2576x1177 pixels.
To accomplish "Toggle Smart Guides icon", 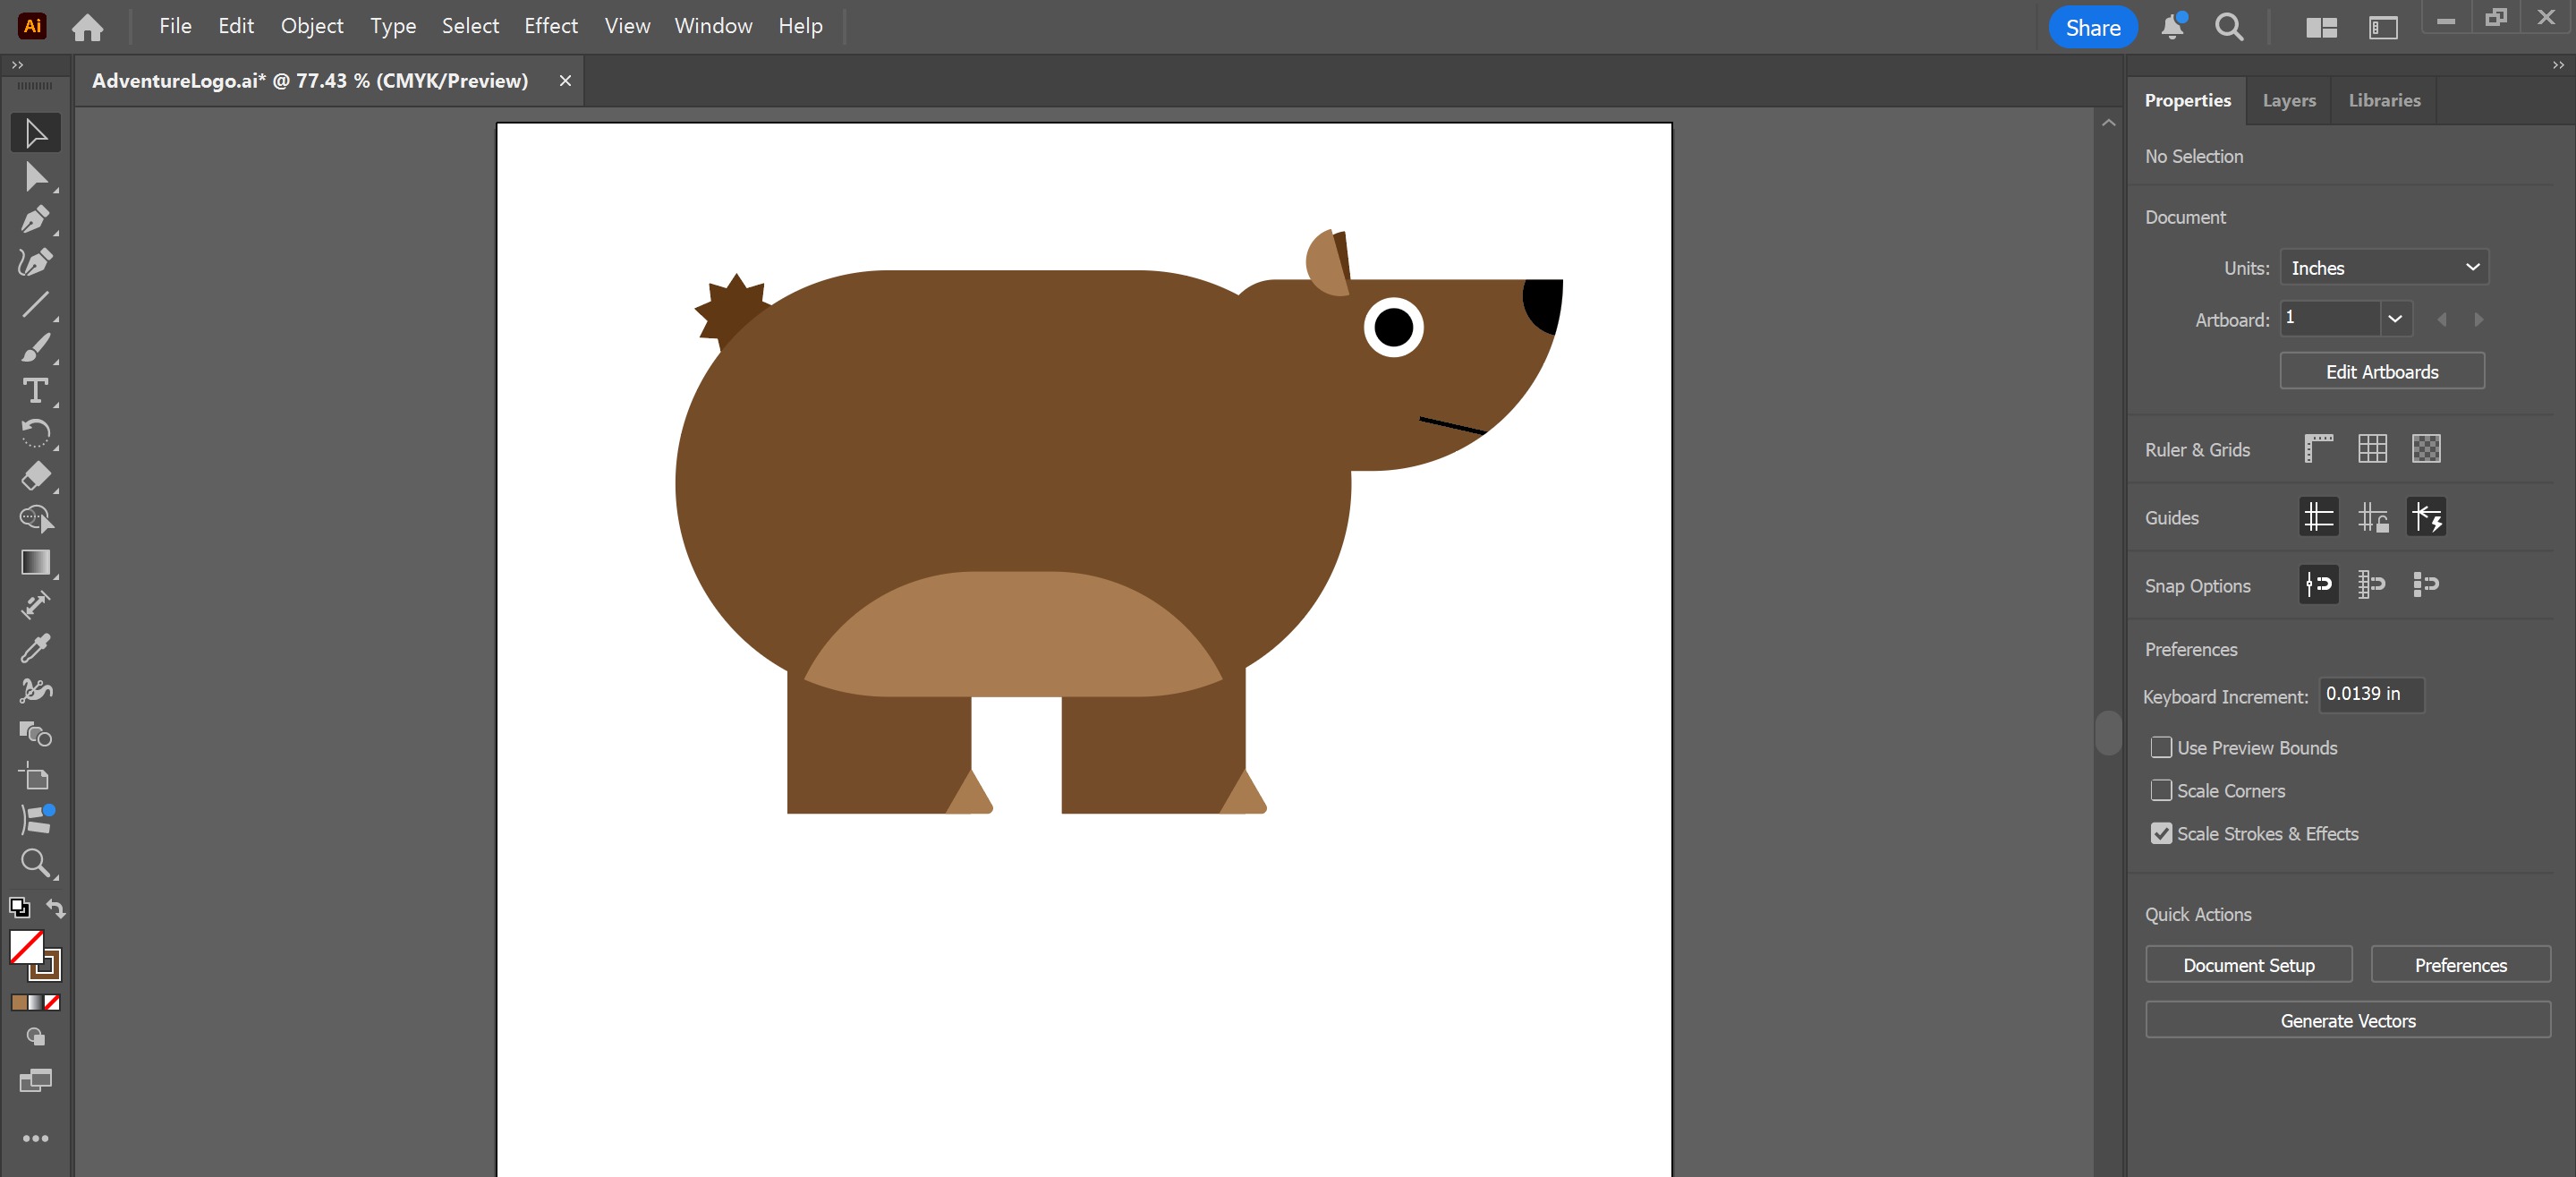I will click(x=2426, y=517).
